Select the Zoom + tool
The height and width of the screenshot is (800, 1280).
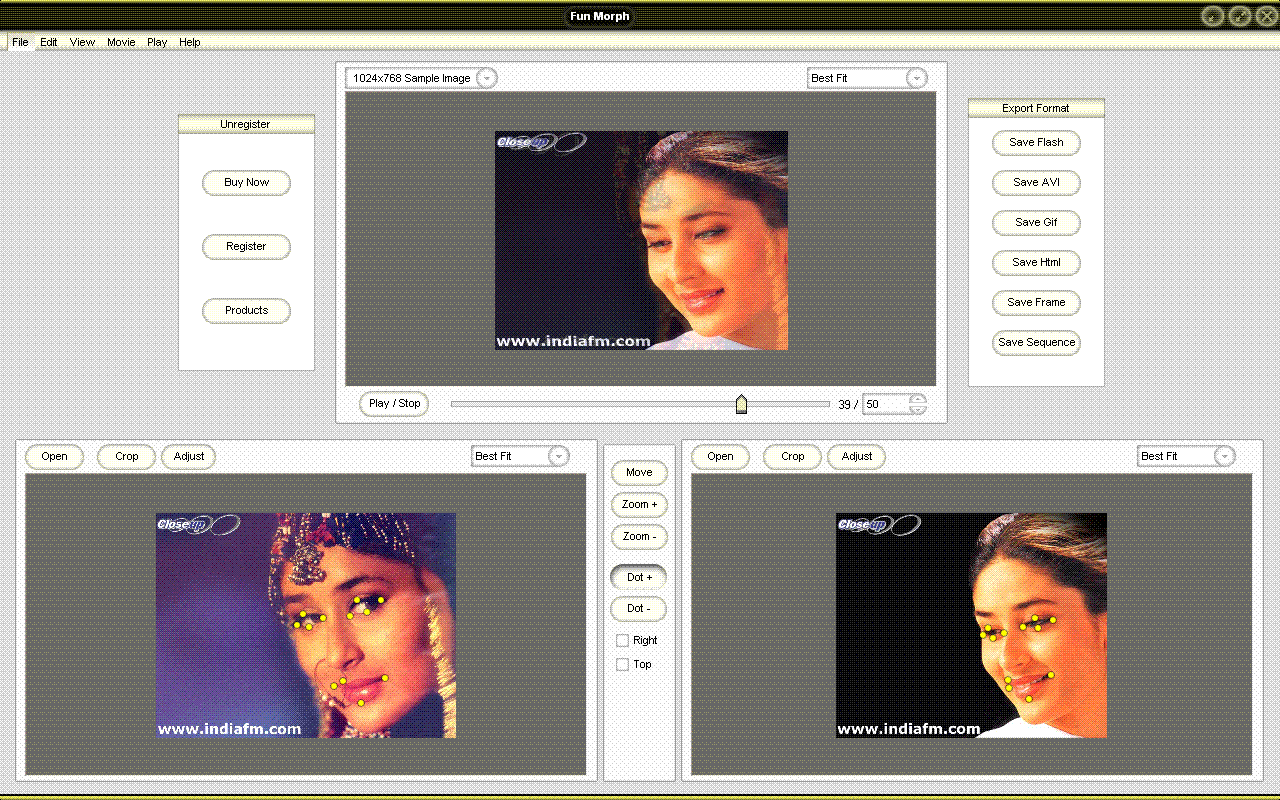point(639,505)
